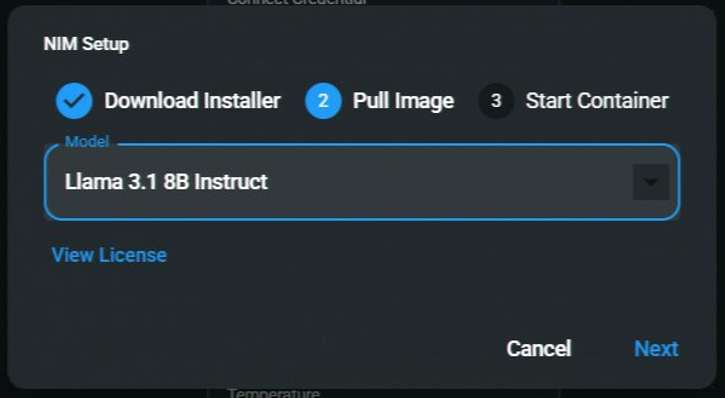Open the Model dropdown arrow
This screenshot has width=725, height=398.
point(651,182)
